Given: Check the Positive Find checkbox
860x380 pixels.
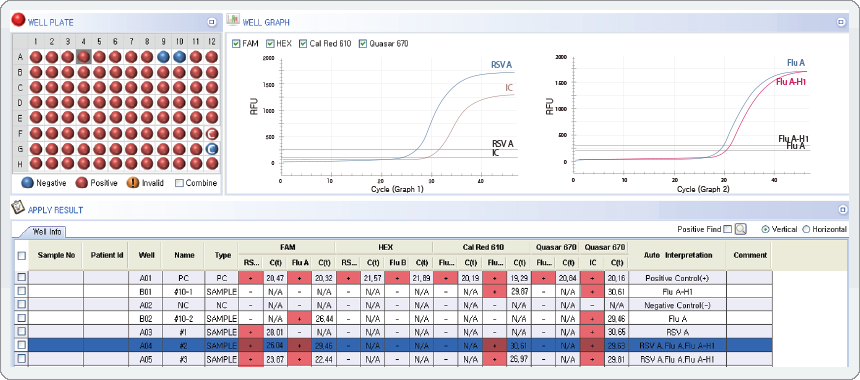Looking at the screenshot, I should (727, 229).
